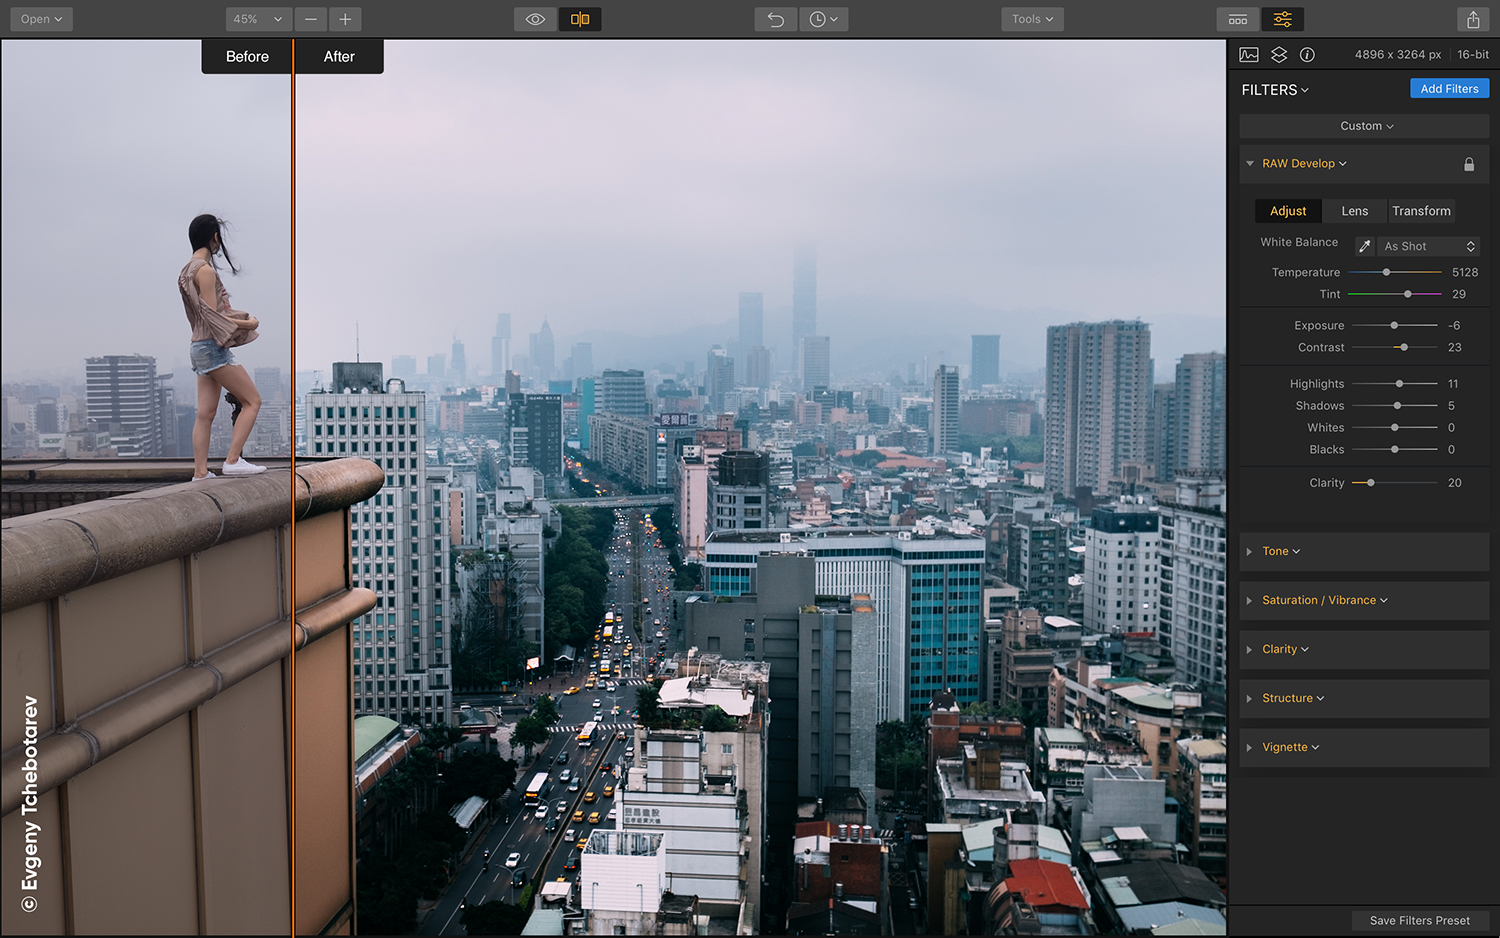Screen dimensions: 1500x938
Task: Pick the white balance eyedropper tool
Action: point(1365,246)
